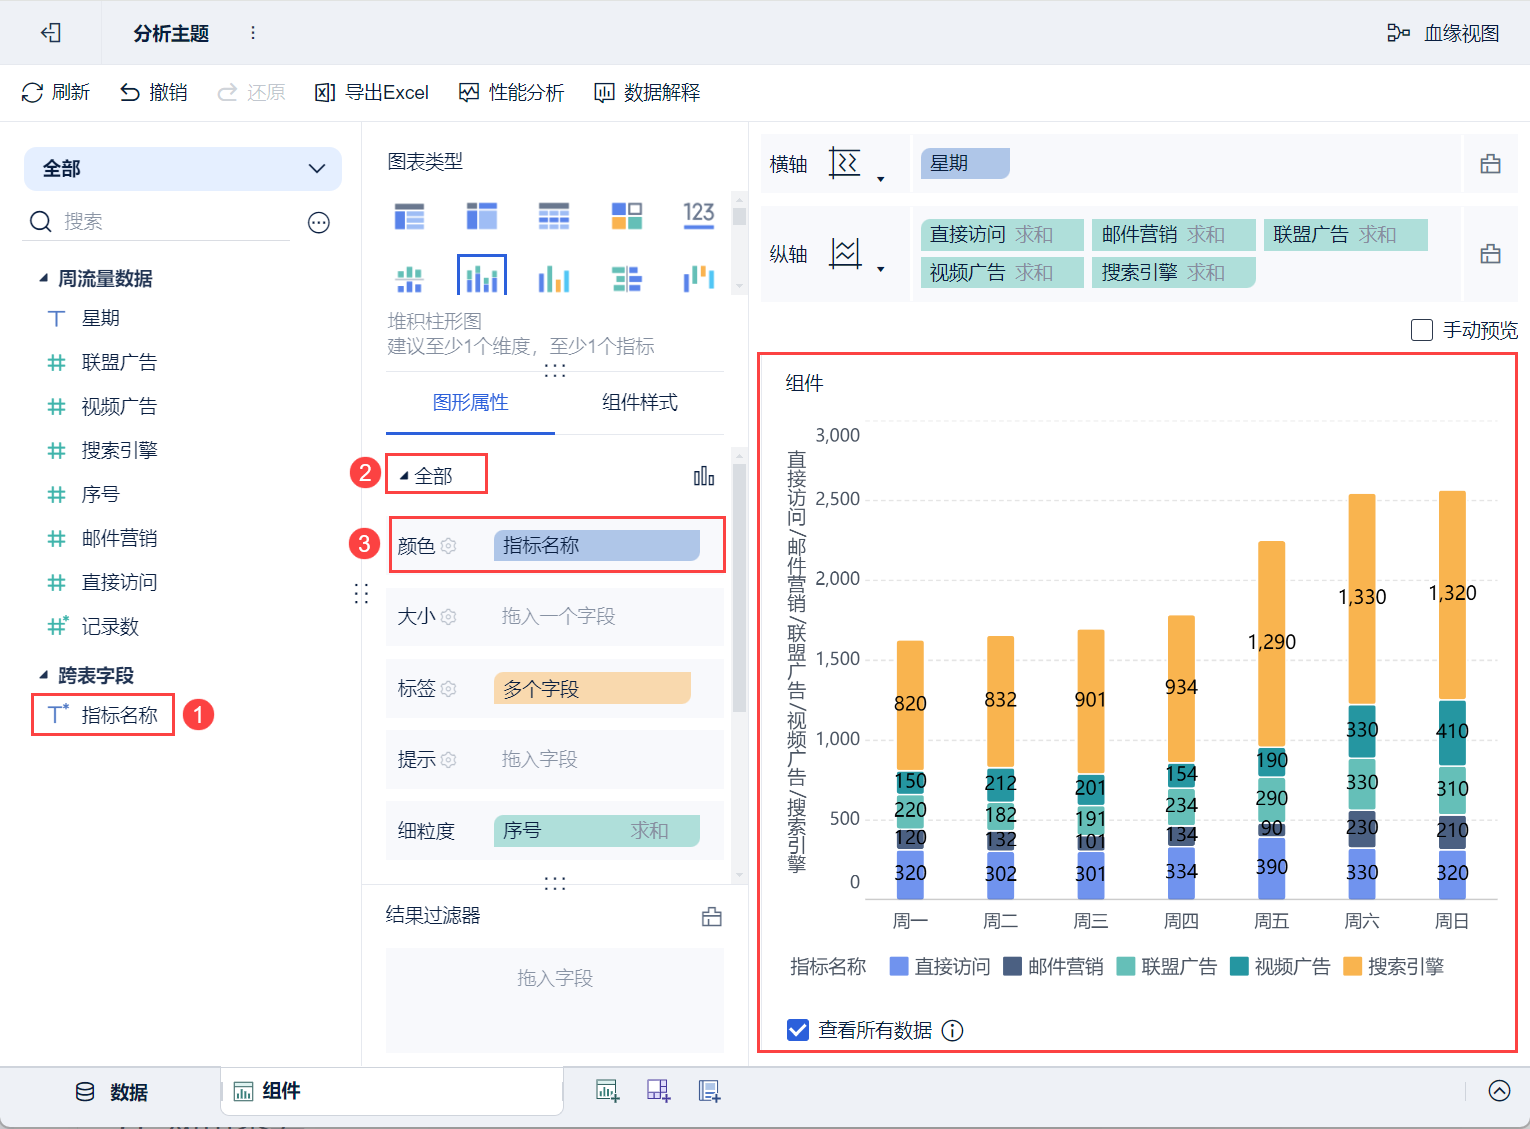Switch to the 图形属性 tab

pyautogui.click(x=470, y=403)
